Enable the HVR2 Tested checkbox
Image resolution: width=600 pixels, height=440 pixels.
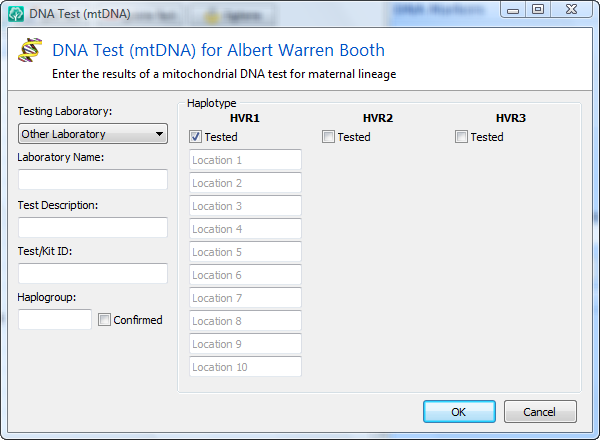(x=328, y=137)
